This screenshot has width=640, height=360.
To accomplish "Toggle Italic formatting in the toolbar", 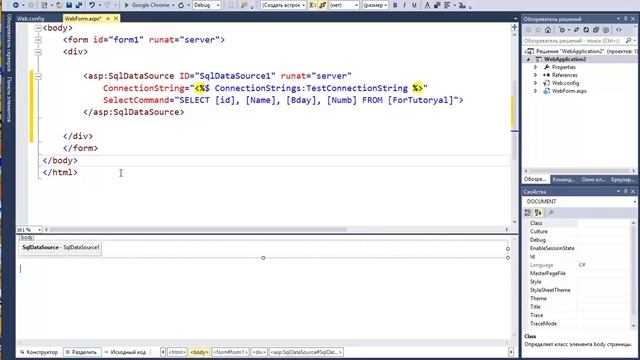I will (x=404, y=5).
